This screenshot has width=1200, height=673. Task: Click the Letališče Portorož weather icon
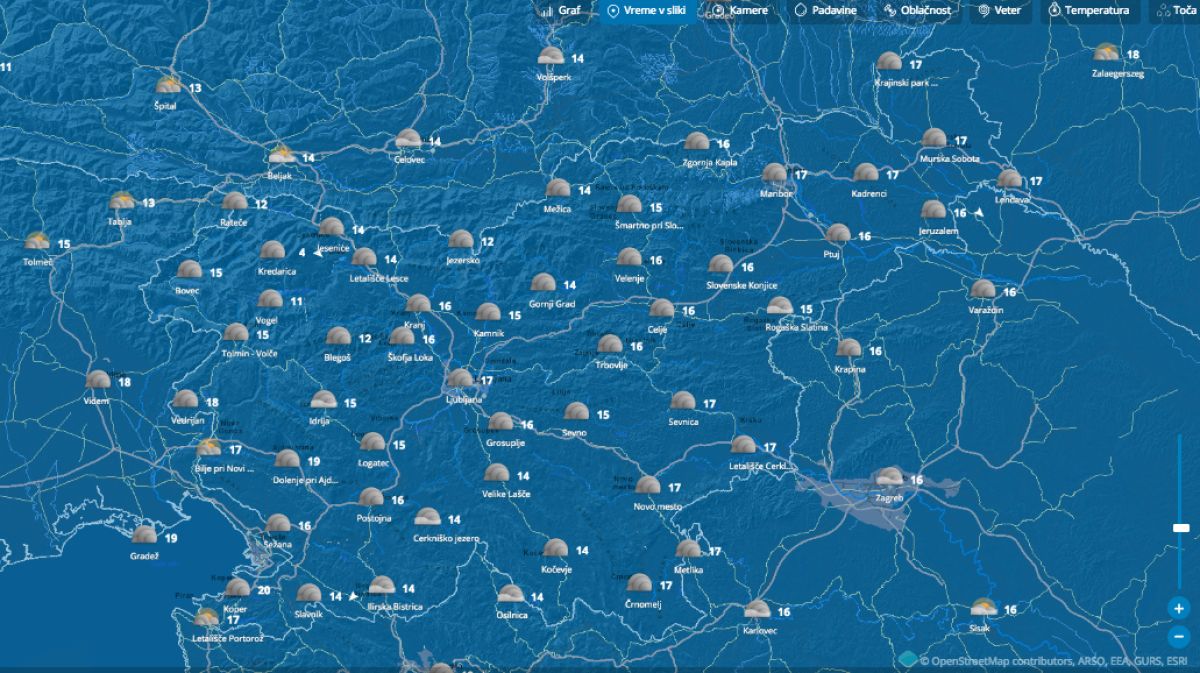click(207, 617)
